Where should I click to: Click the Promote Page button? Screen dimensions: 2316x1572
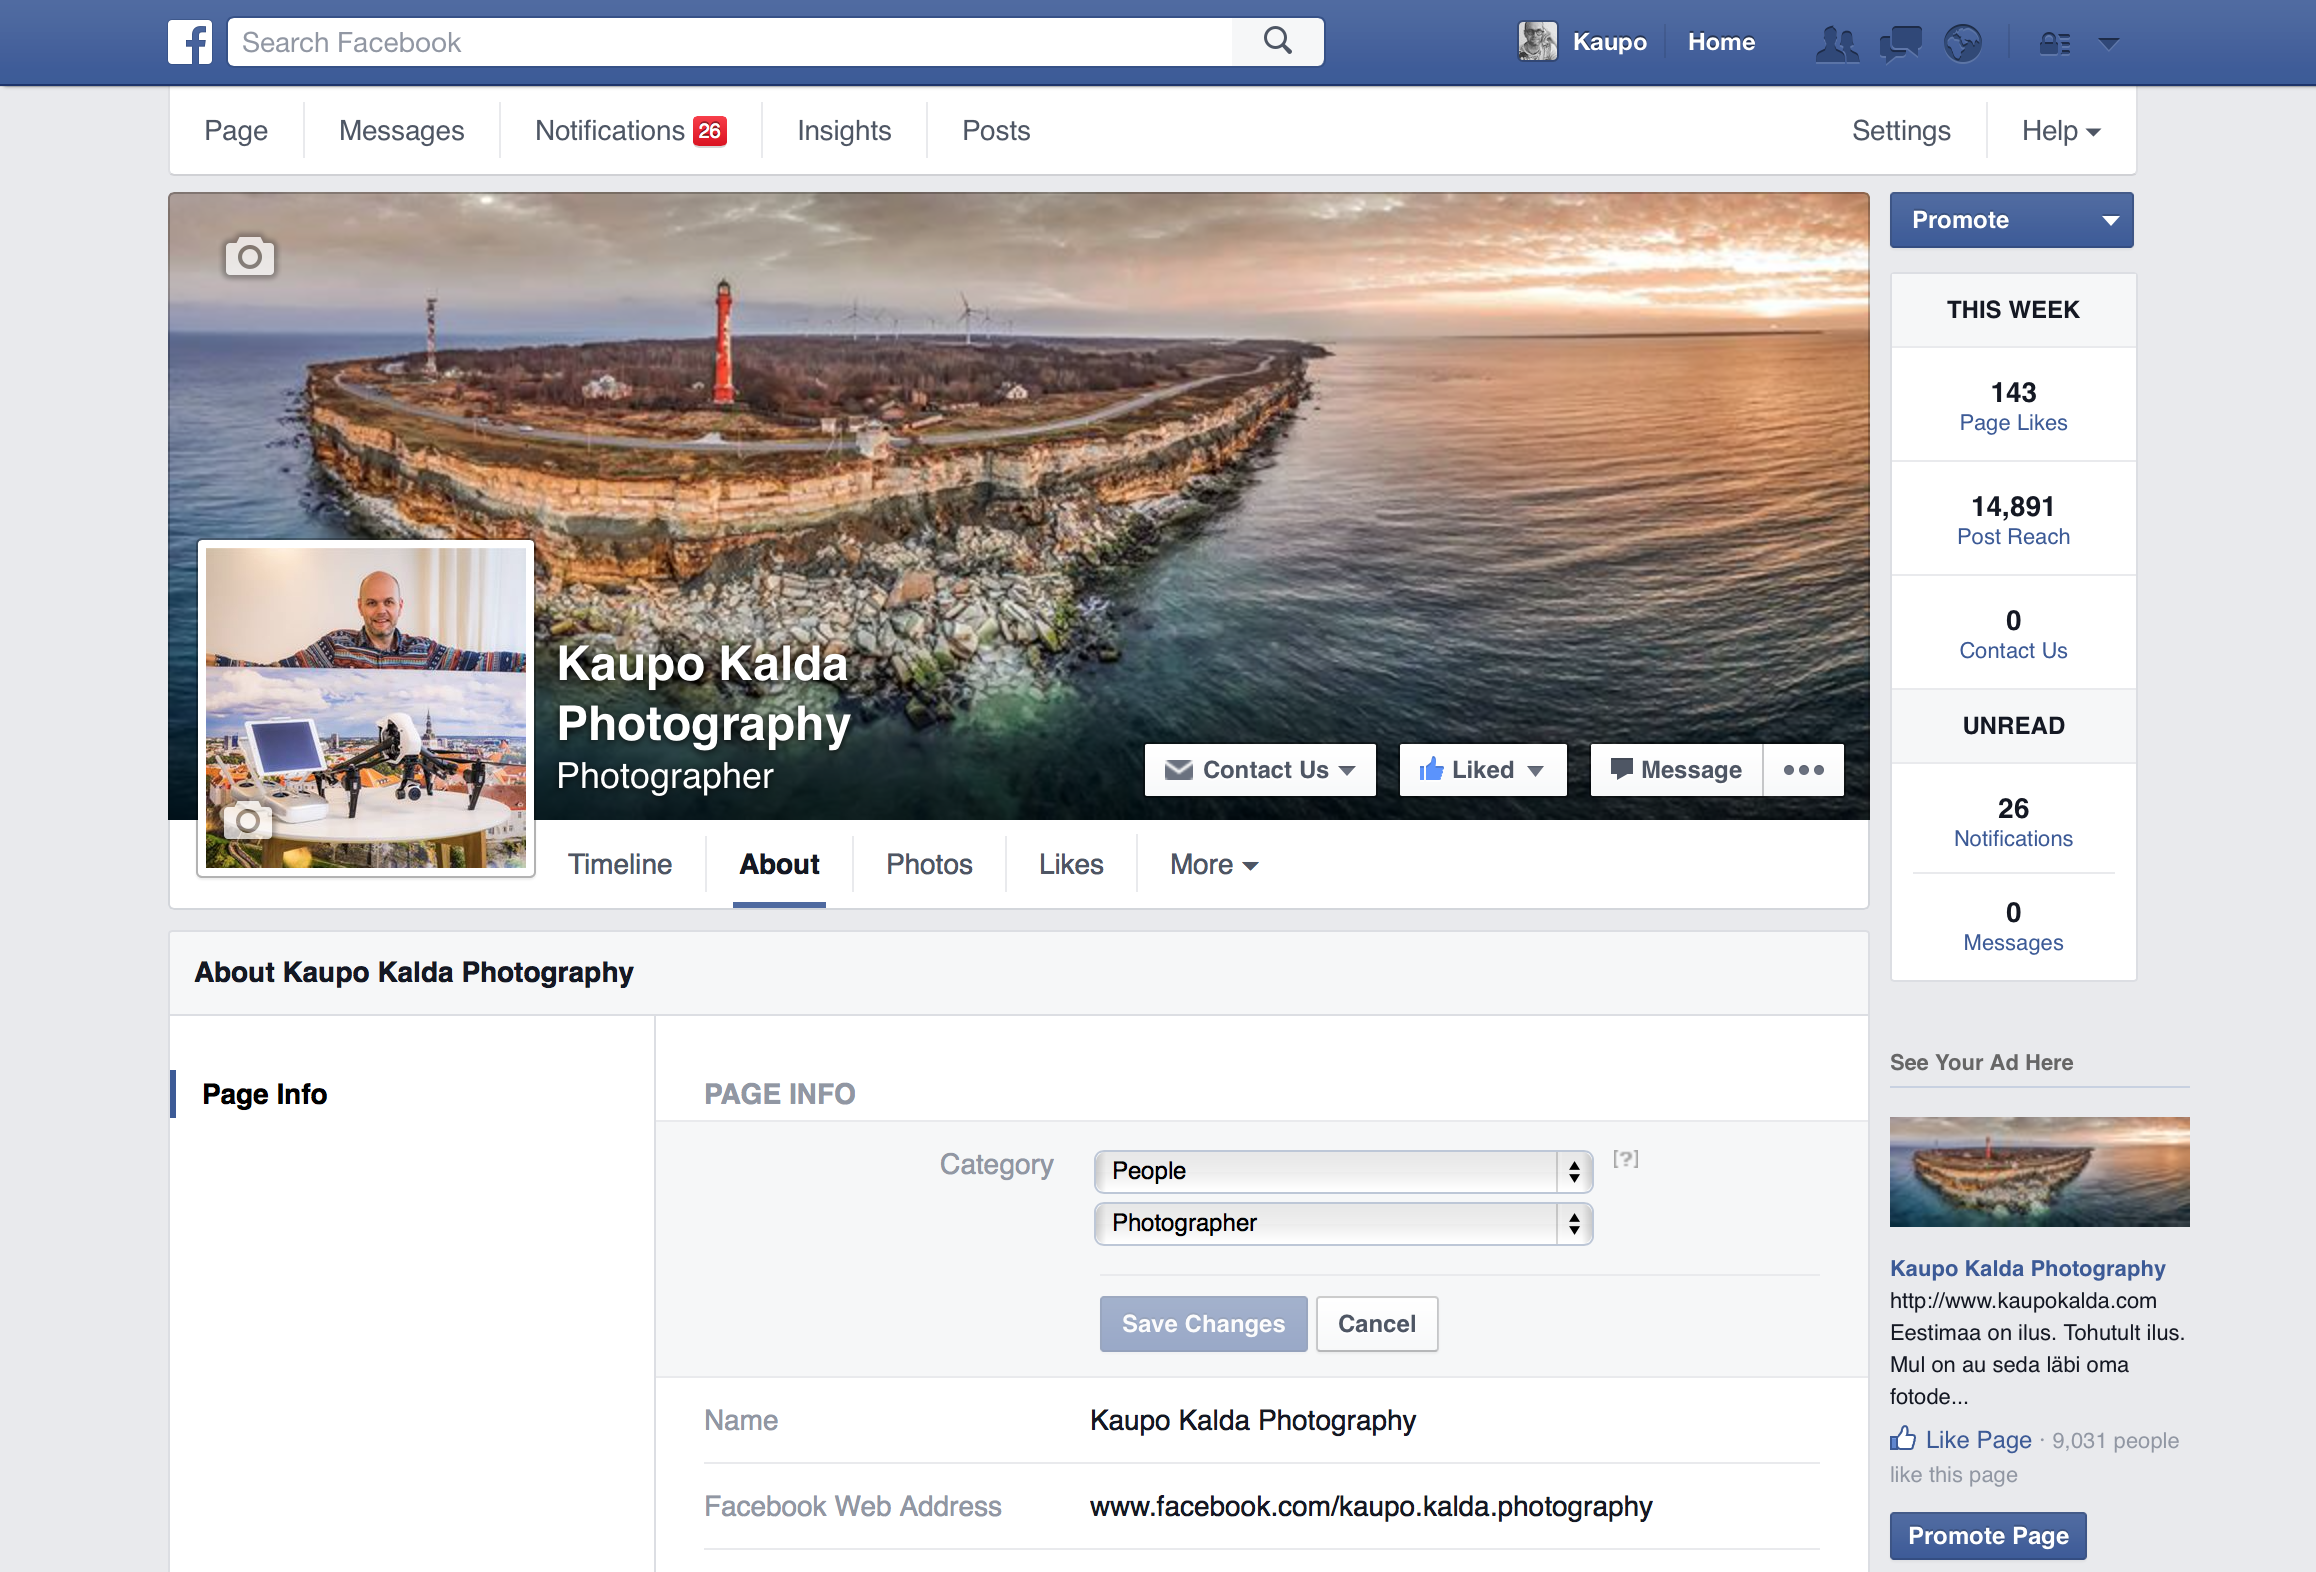click(1987, 1536)
